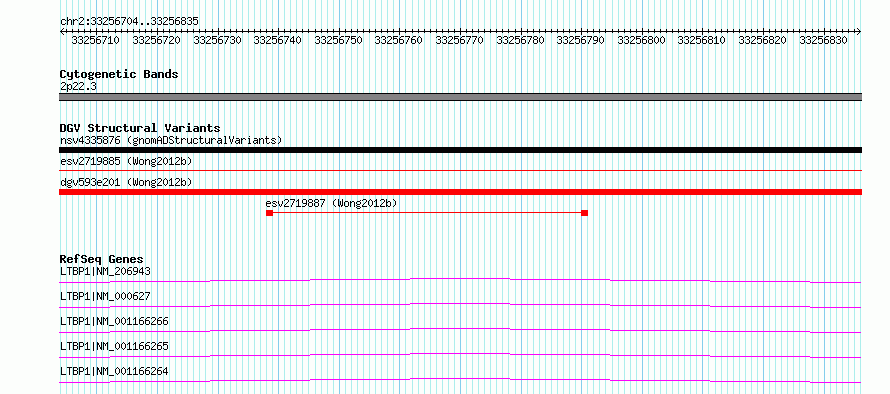Click ruler position 33256760
The image size is (890, 394).
[398, 40]
